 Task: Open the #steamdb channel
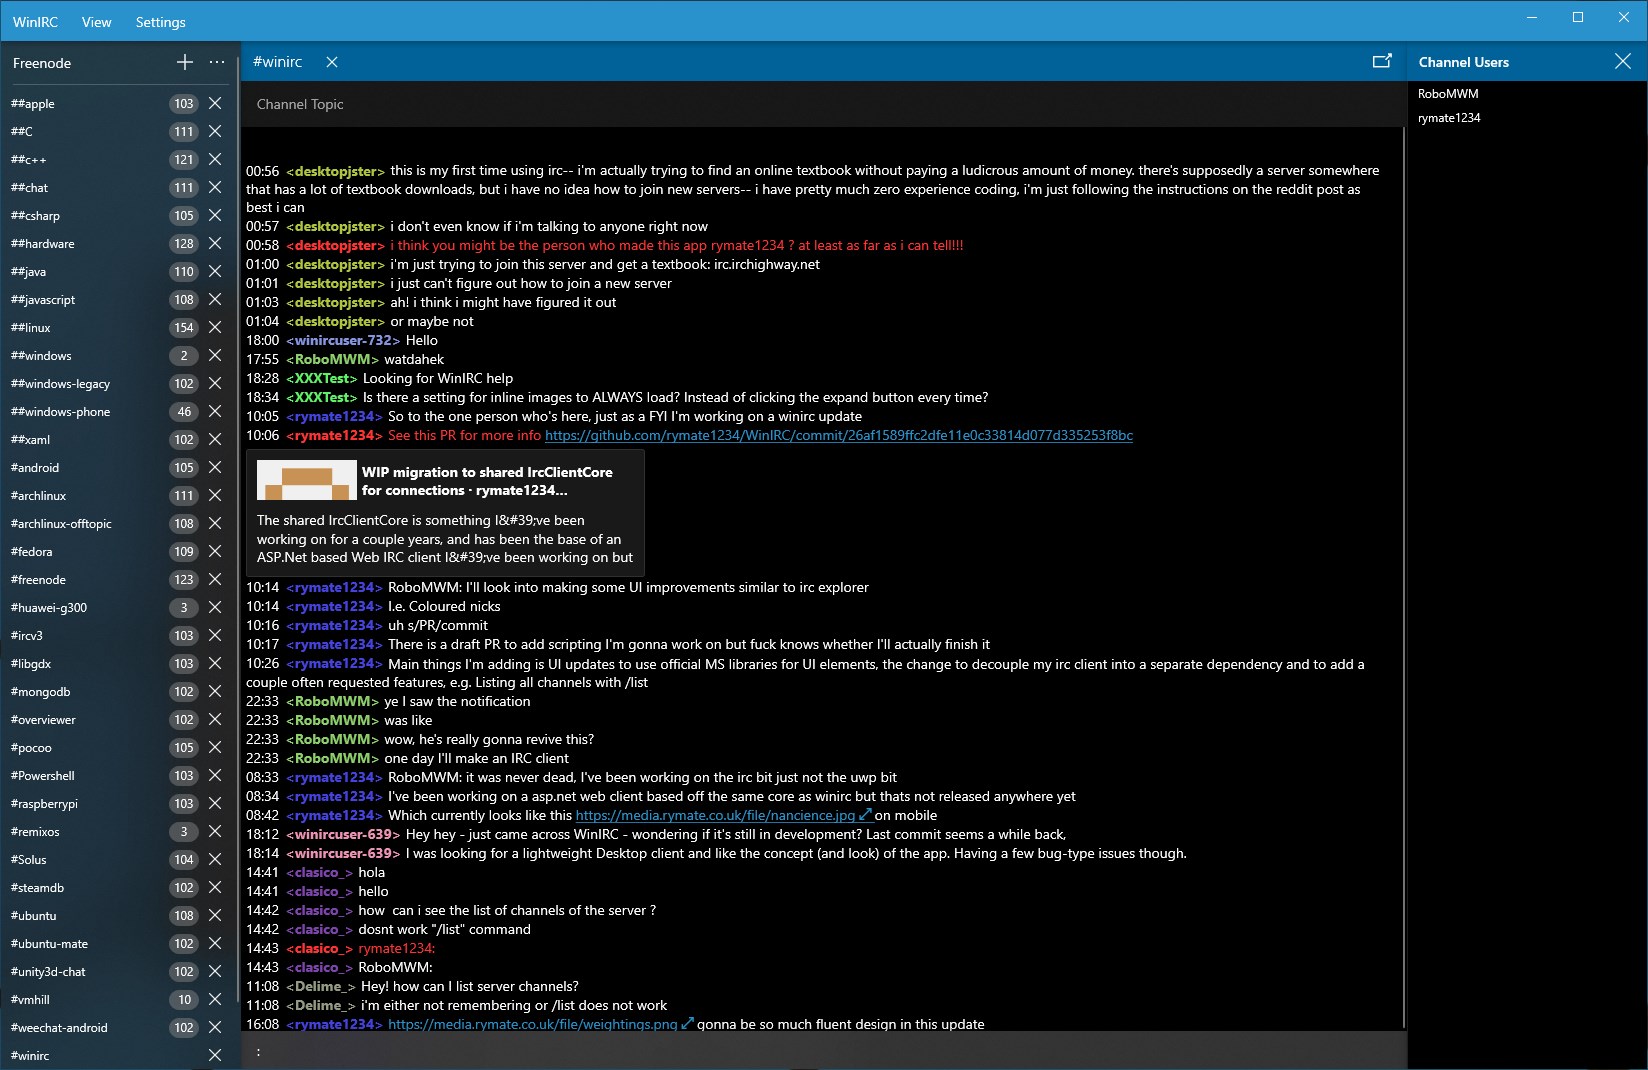tap(37, 888)
